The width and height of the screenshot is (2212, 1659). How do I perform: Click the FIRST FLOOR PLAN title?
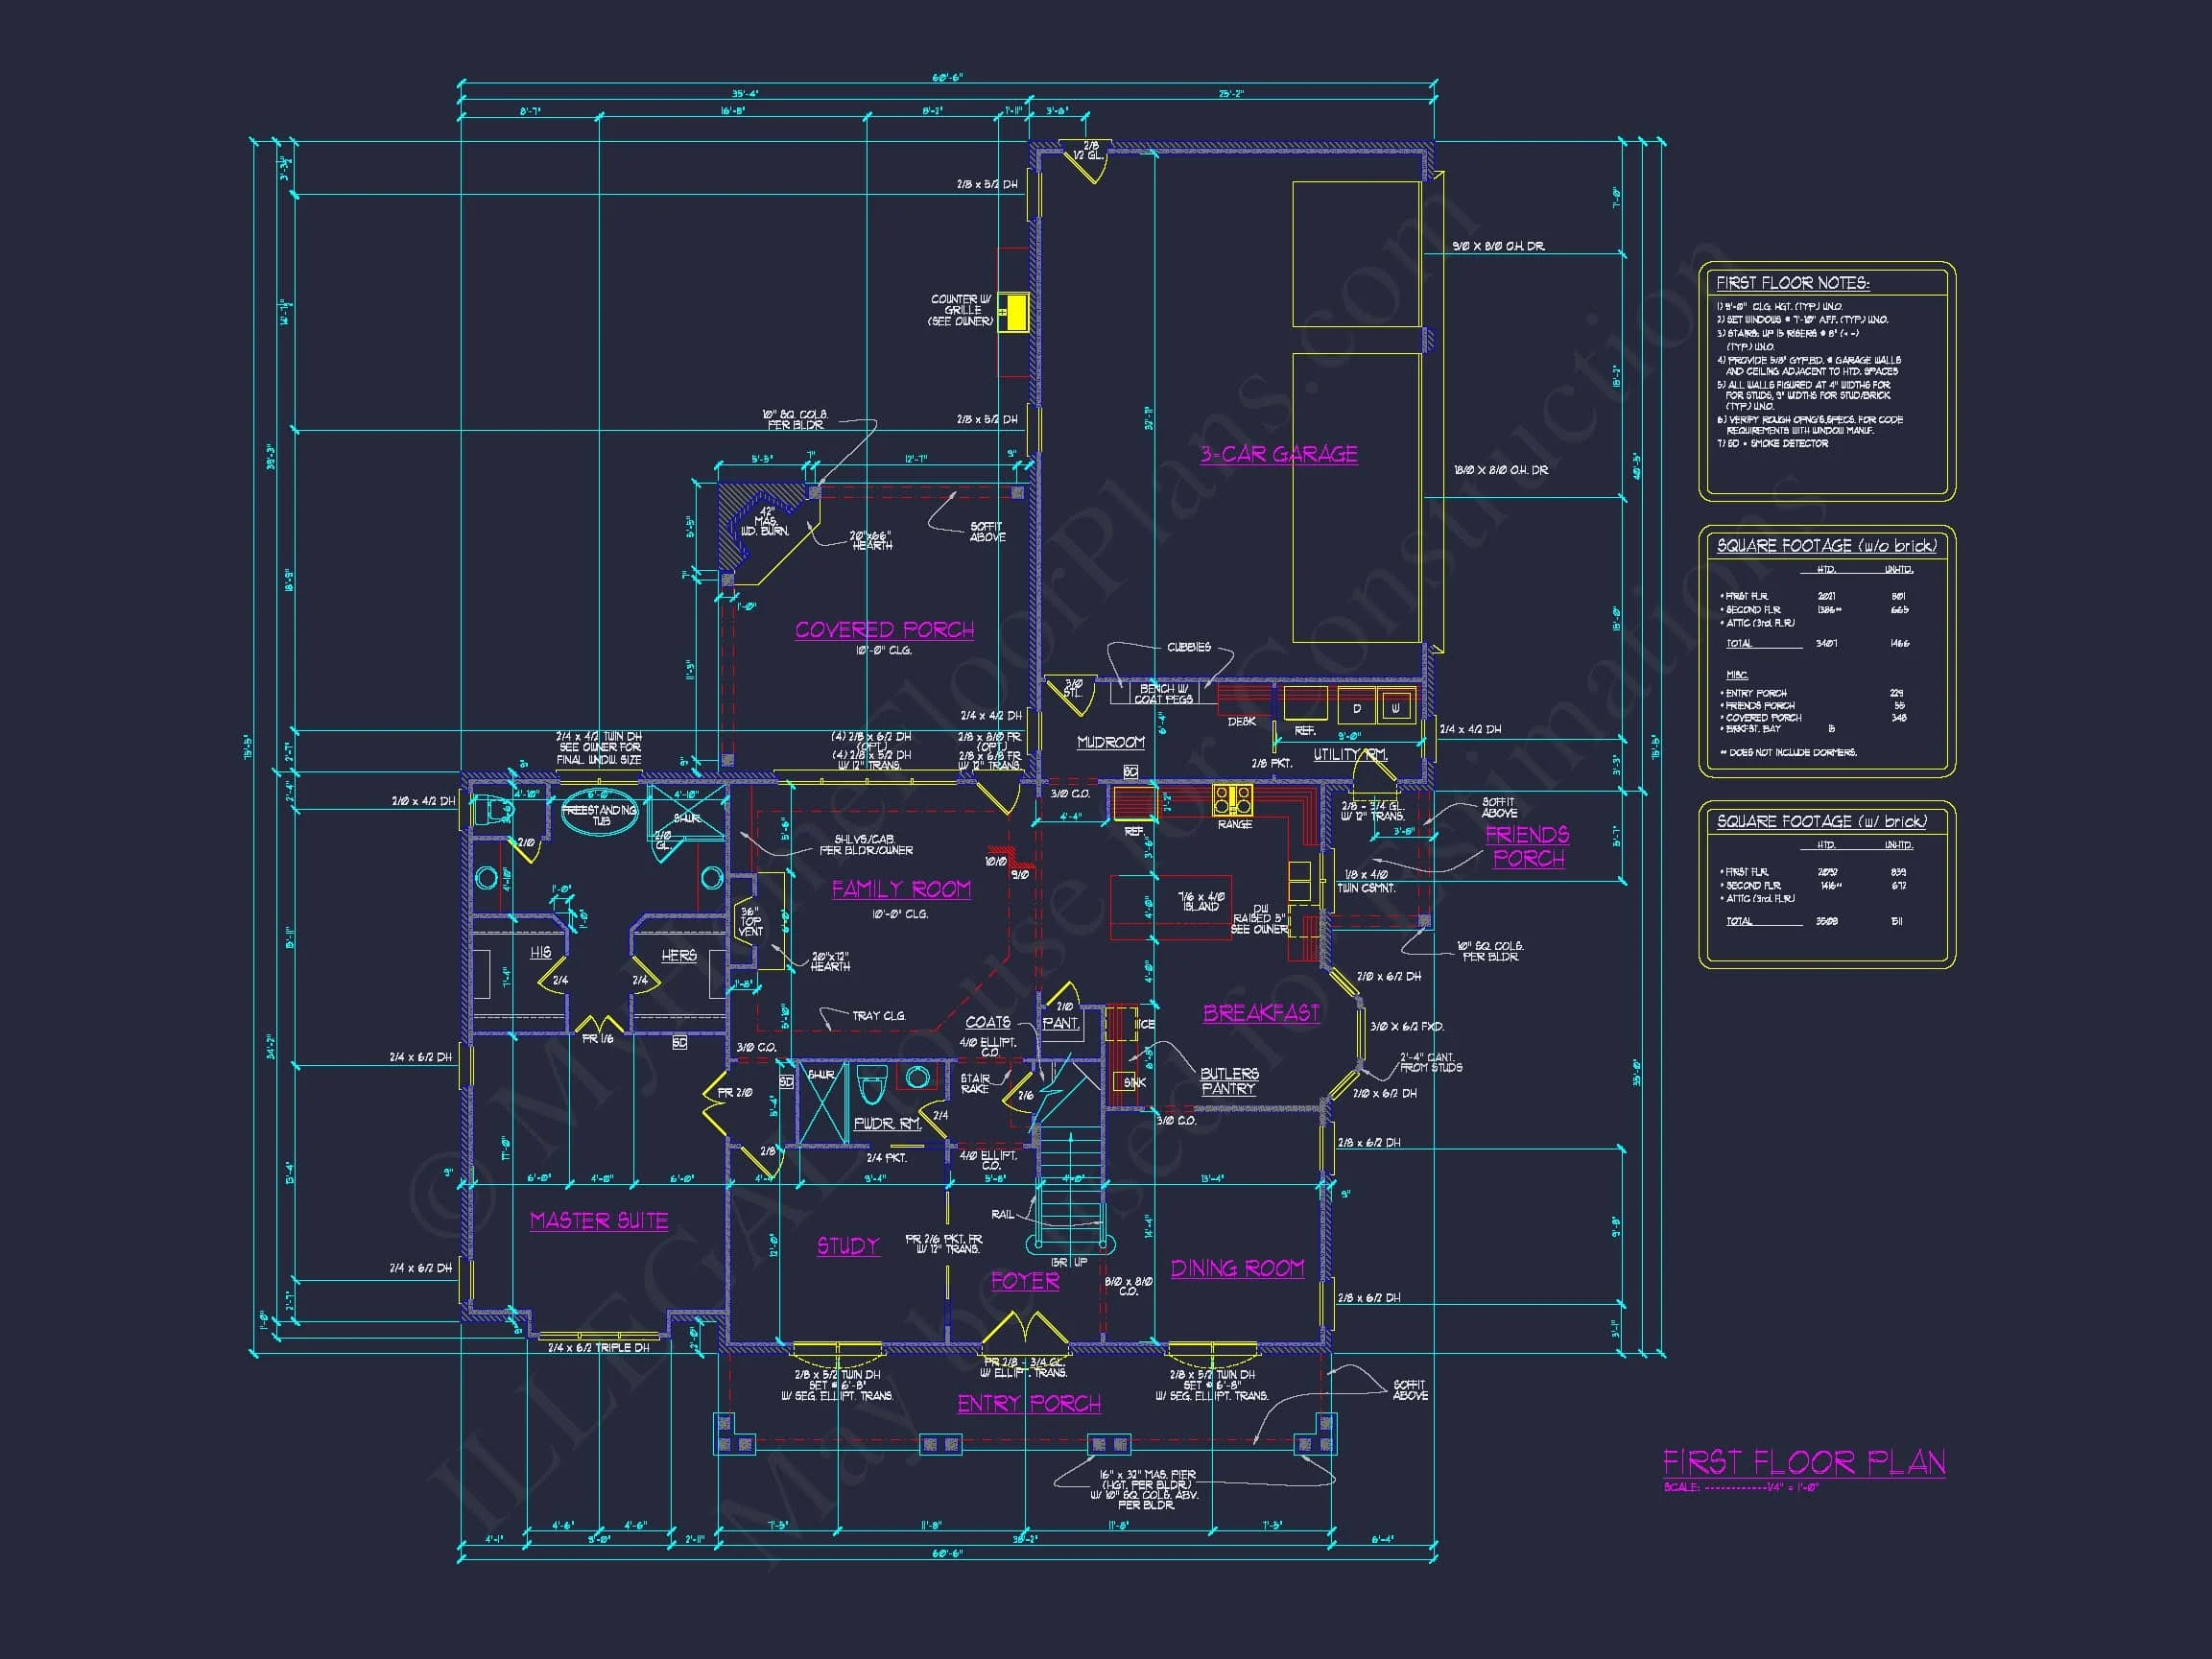pos(1803,1463)
